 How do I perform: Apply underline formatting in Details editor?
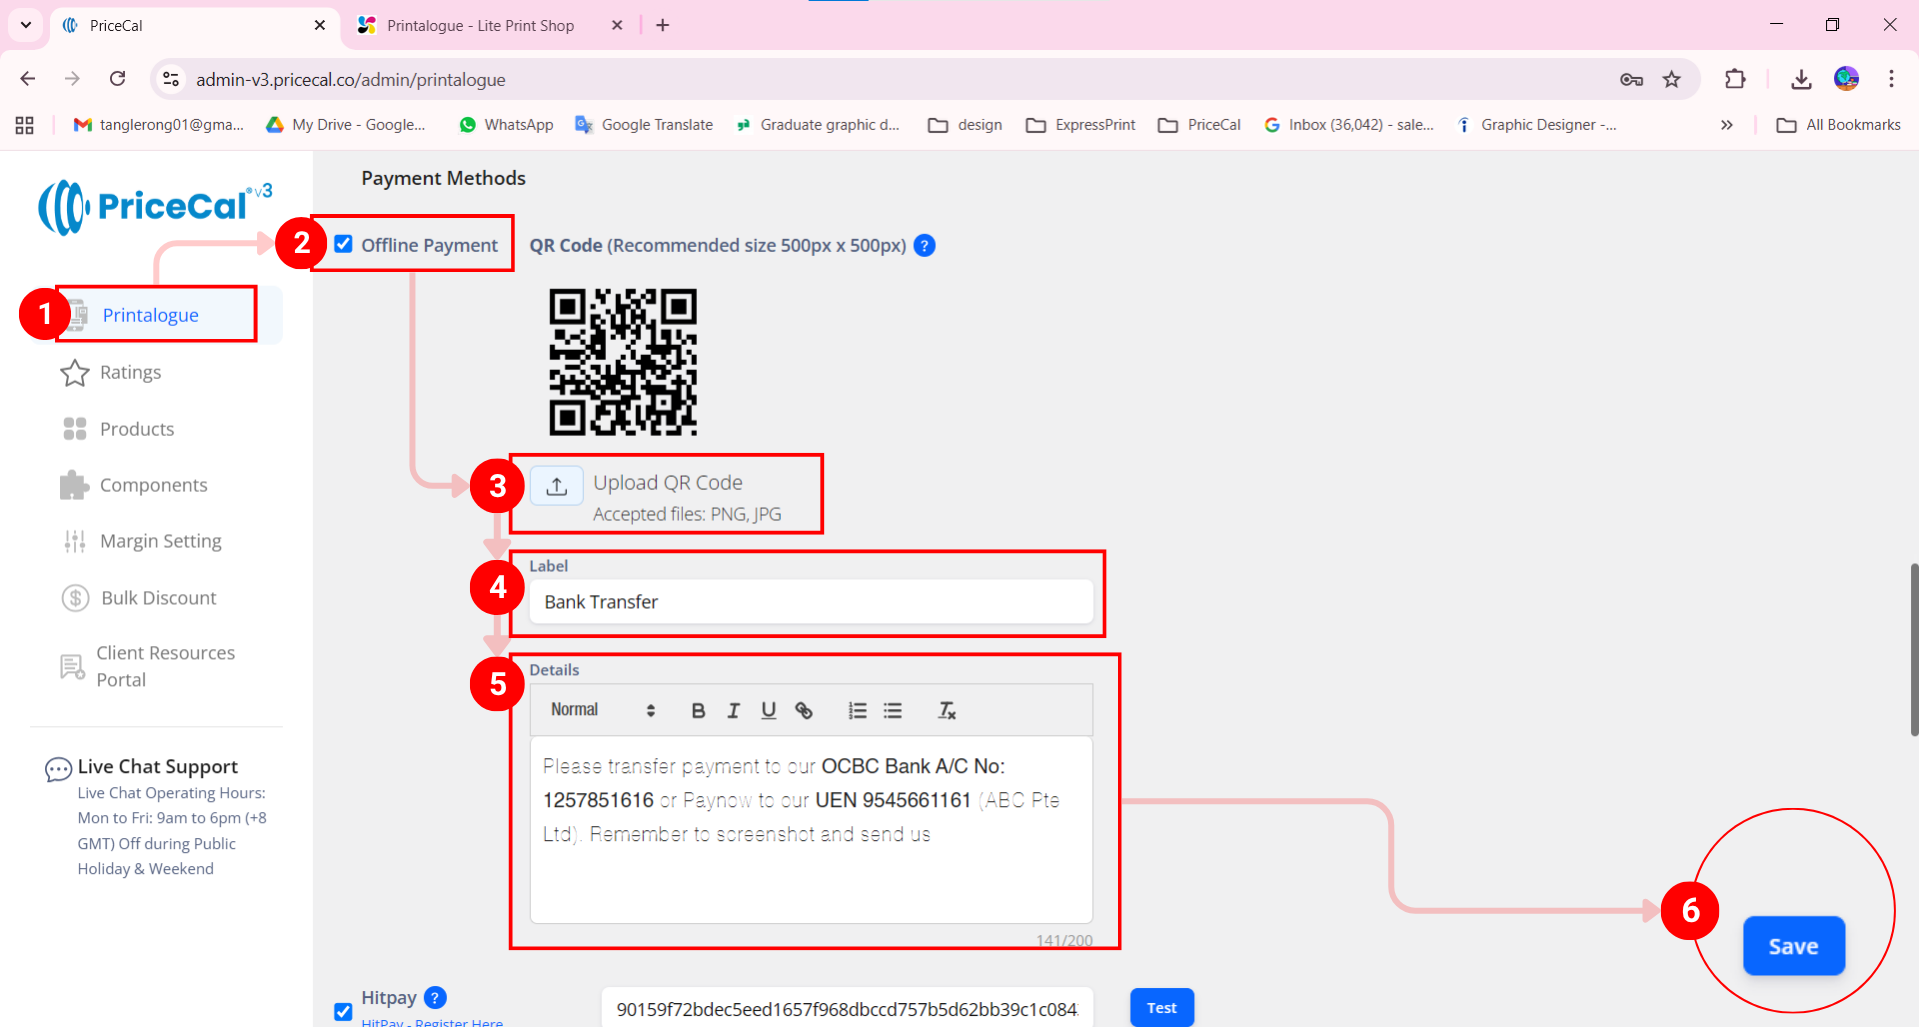point(768,711)
